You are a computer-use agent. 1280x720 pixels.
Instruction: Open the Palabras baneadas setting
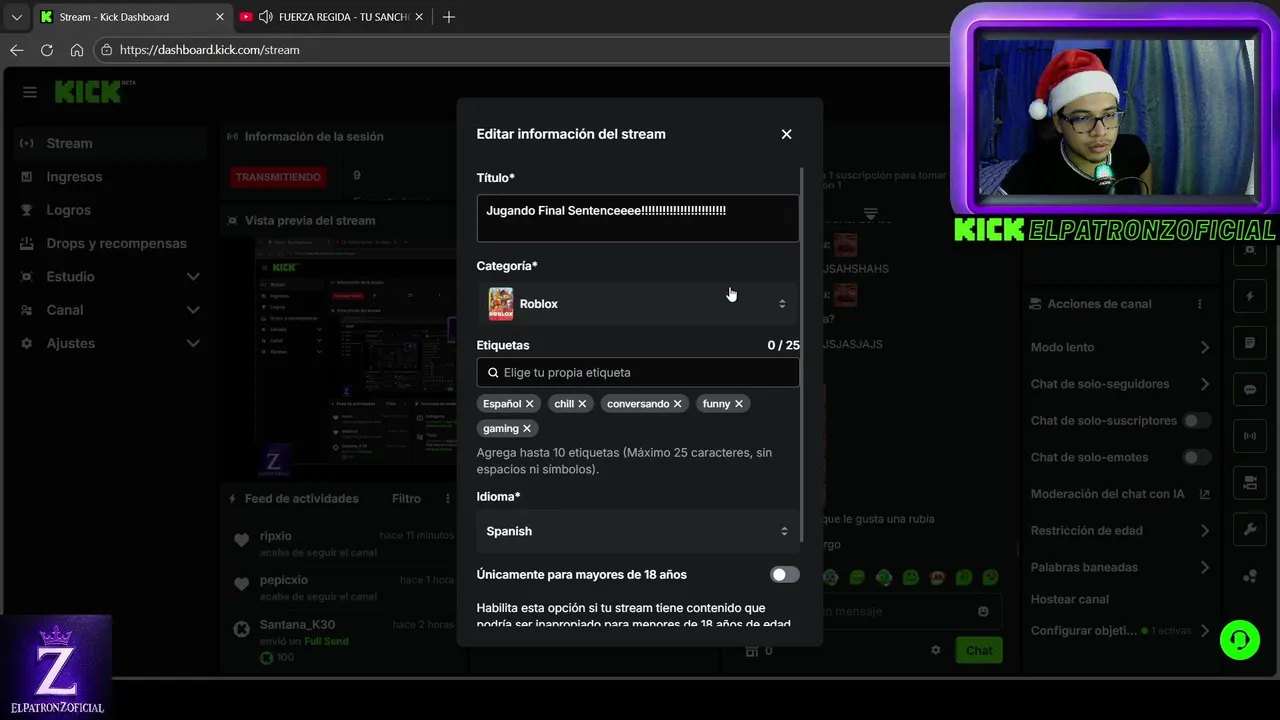[1120, 567]
